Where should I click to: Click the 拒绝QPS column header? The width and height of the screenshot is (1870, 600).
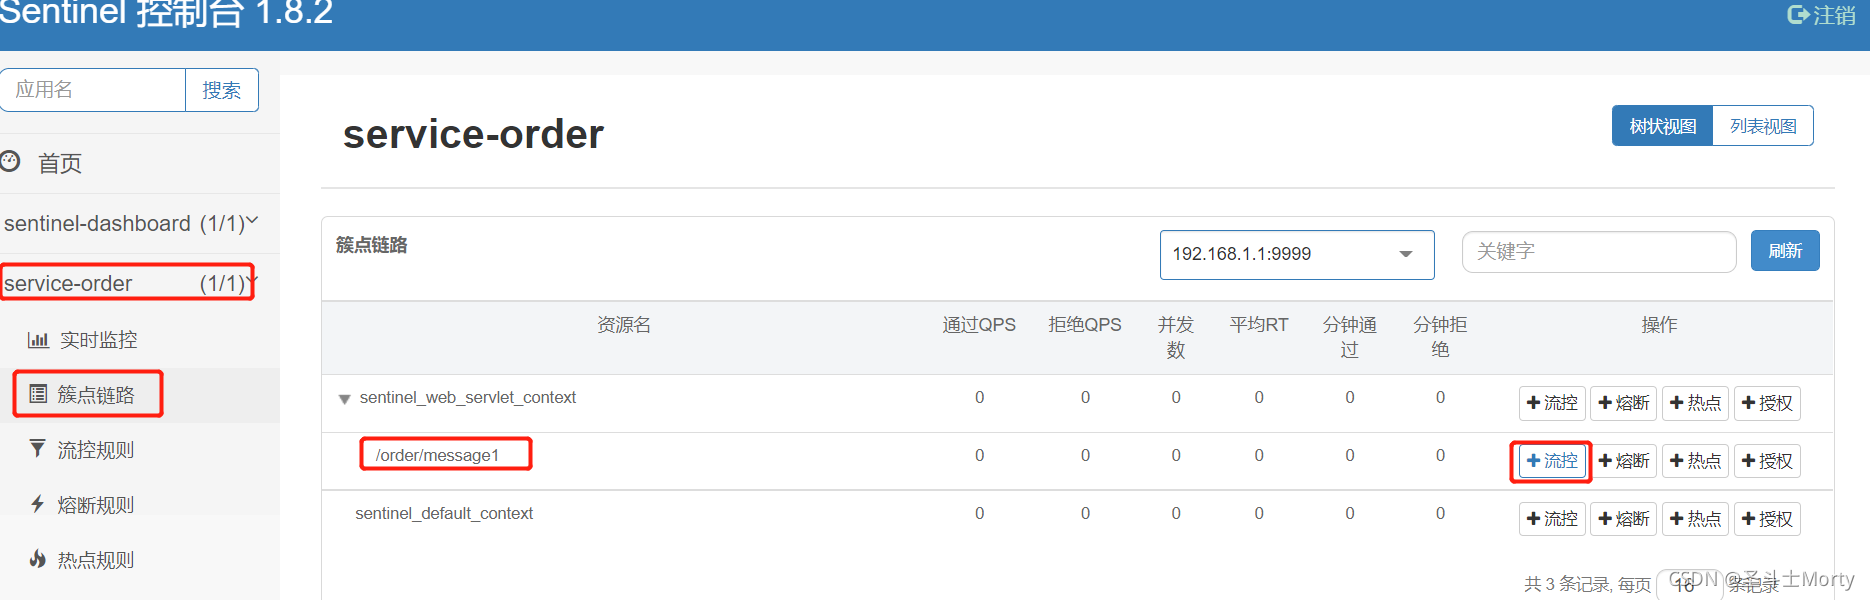click(x=1085, y=325)
